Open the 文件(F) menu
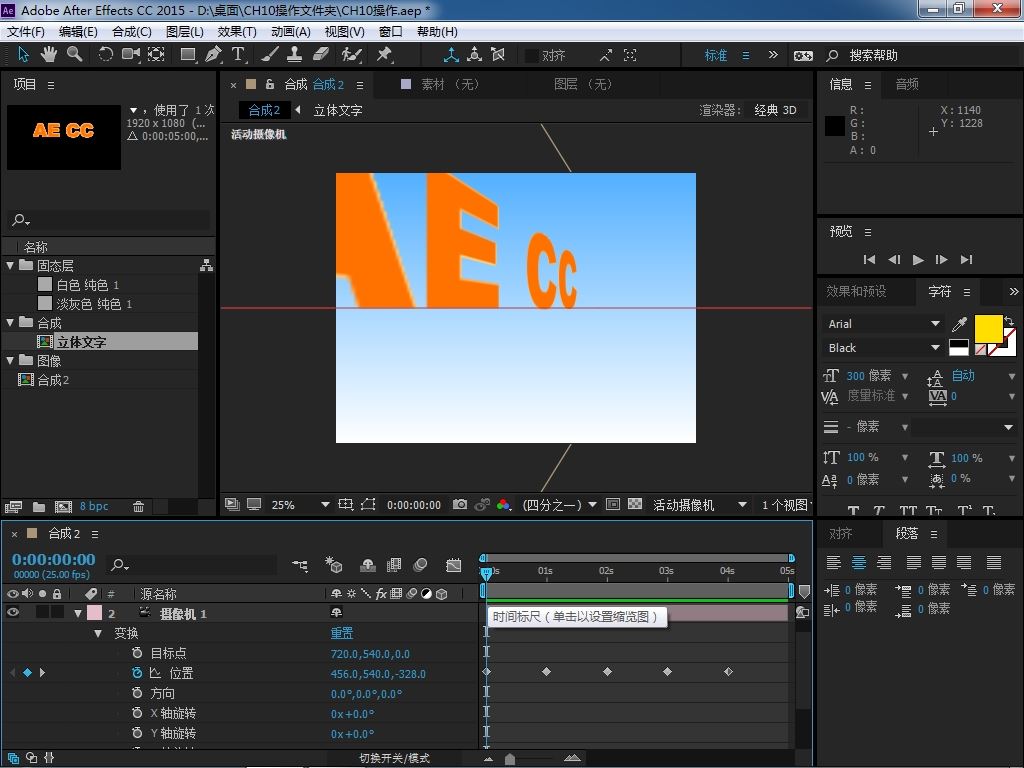 (25, 31)
